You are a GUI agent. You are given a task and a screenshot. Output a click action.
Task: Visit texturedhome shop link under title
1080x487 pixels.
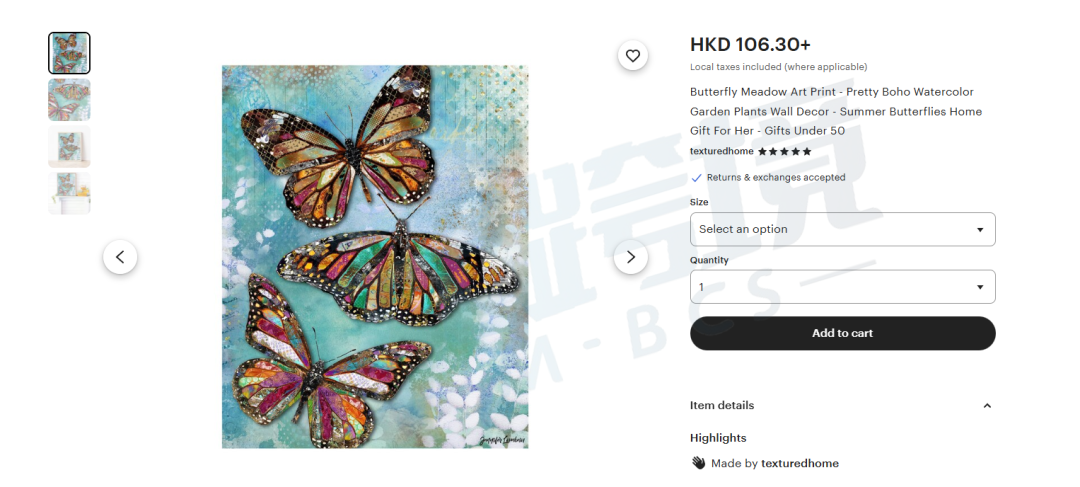pyautogui.click(x=722, y=152)
